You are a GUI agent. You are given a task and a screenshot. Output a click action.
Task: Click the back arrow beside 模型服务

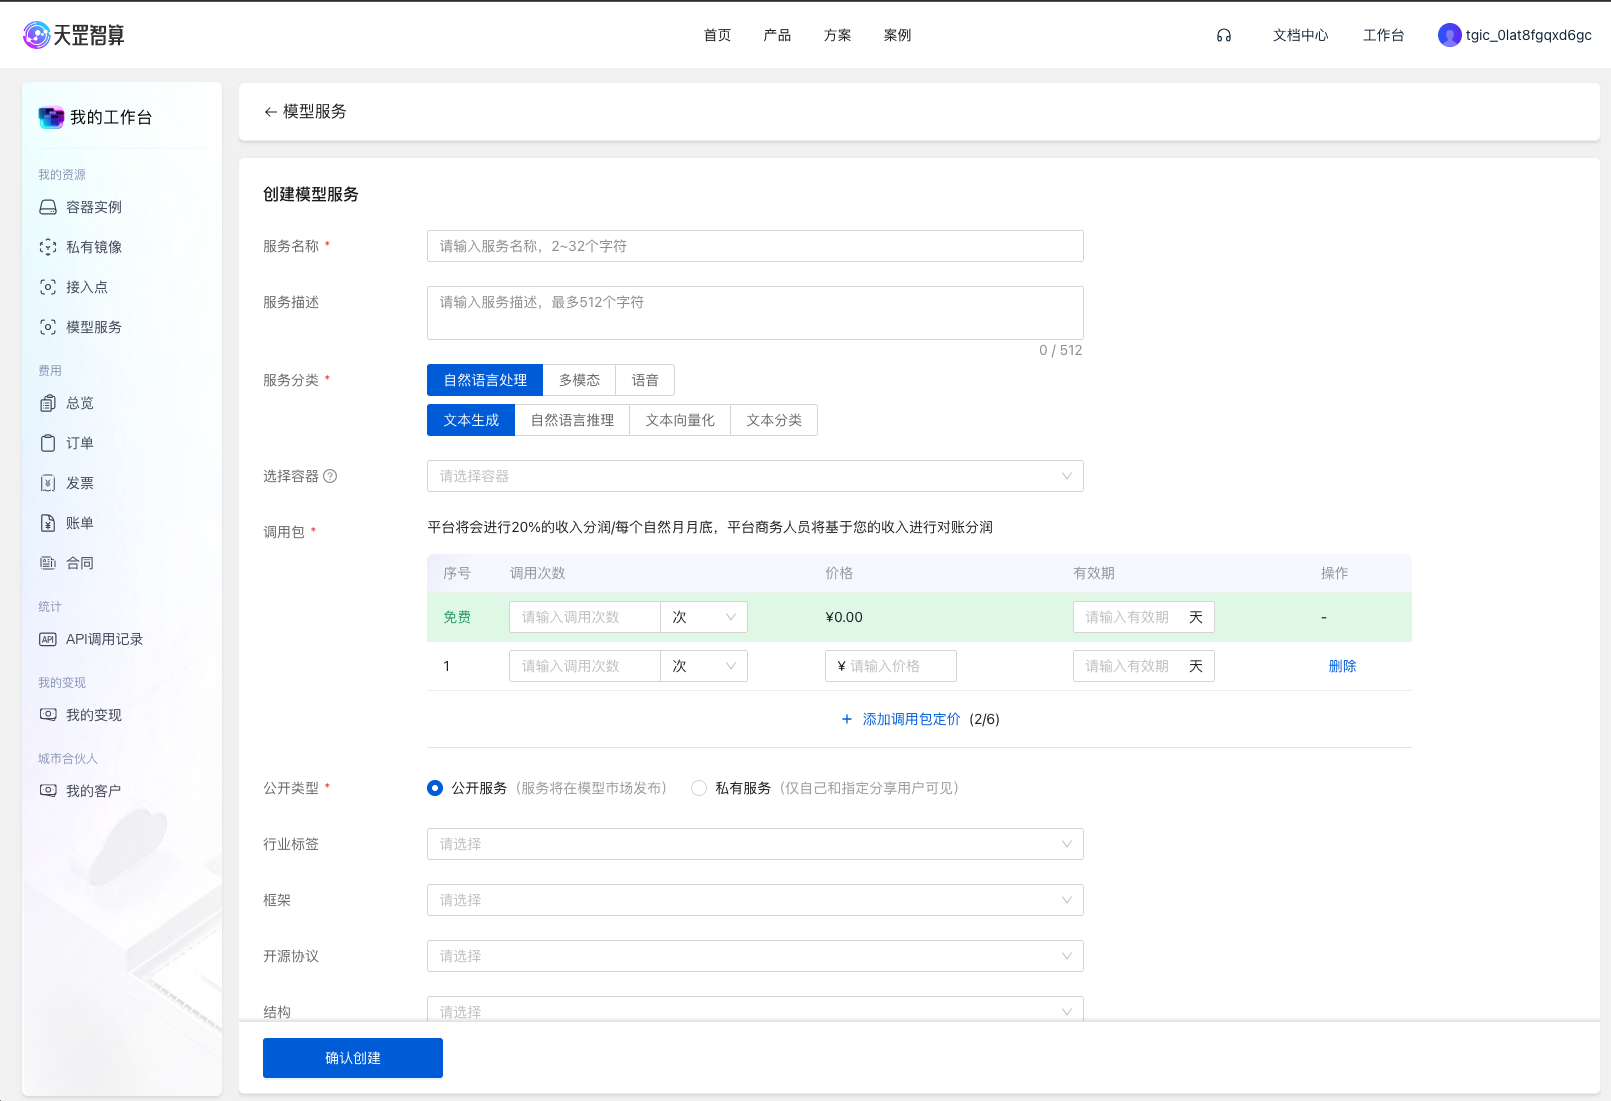pos(270,112)
